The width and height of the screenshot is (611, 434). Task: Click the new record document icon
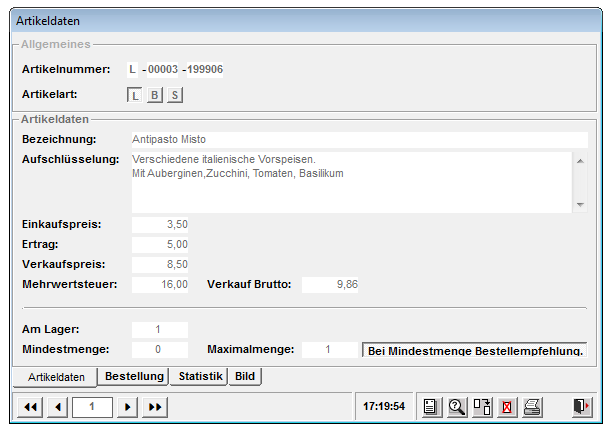tap(430, 407)
